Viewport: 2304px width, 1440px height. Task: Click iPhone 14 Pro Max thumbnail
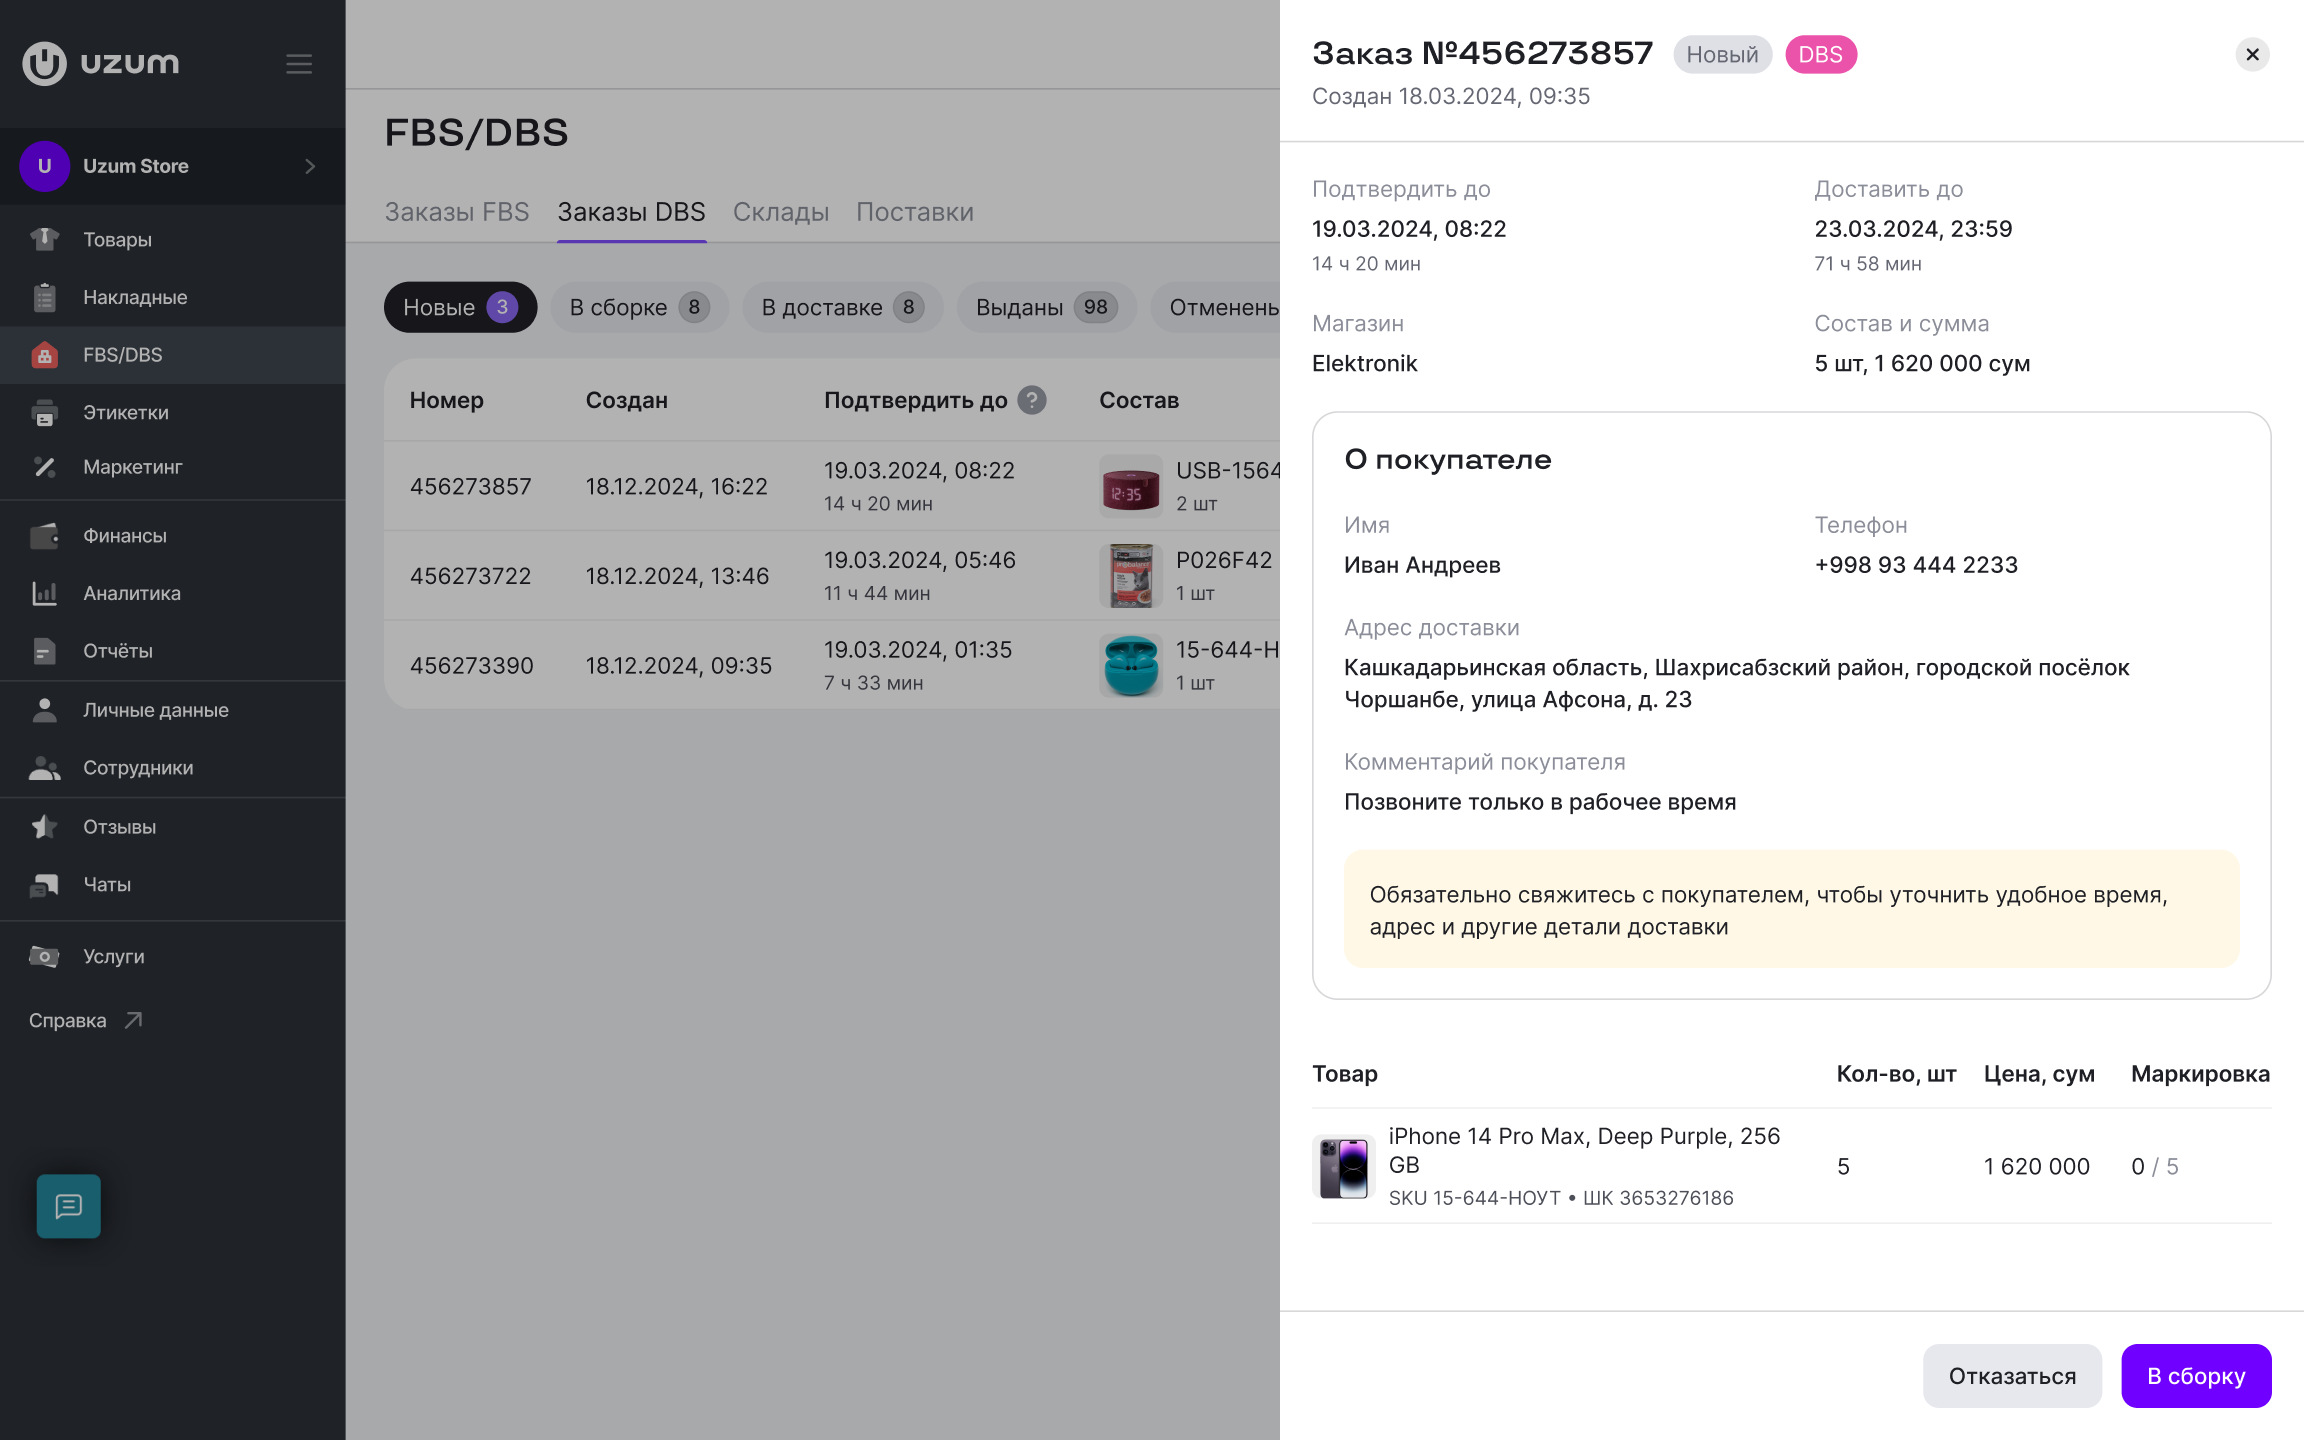(1344, 1166)
